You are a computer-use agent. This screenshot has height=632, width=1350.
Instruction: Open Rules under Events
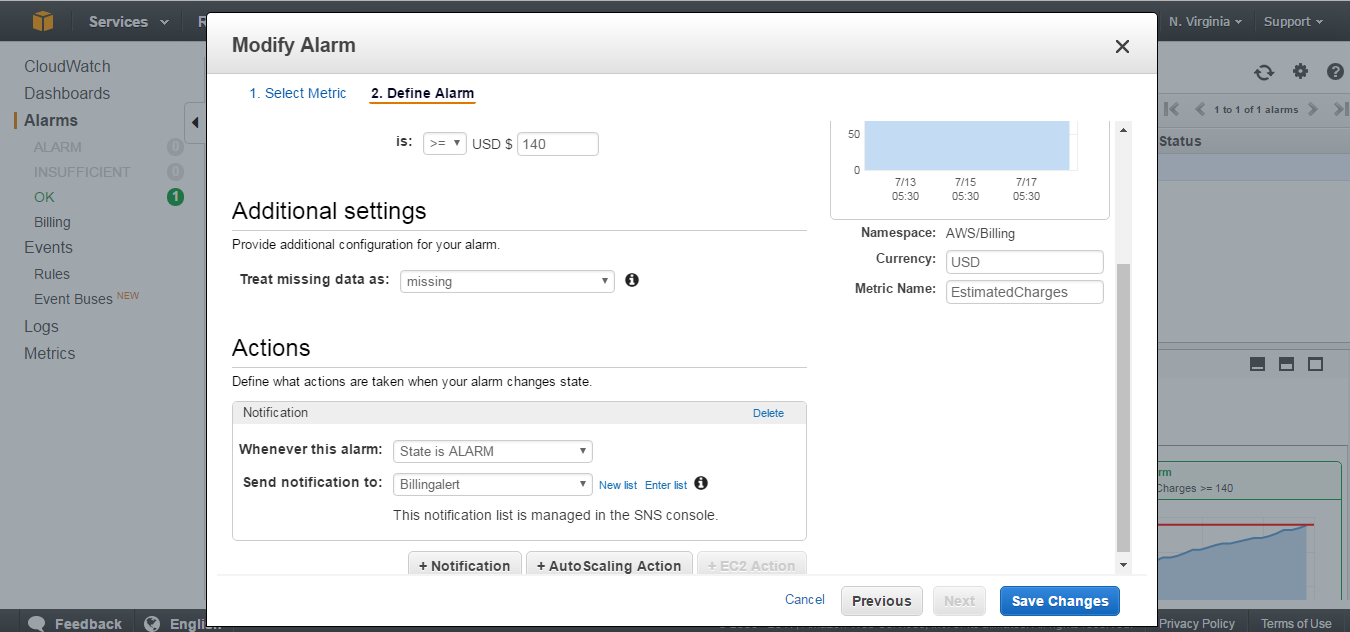click(x=52, y=274)
